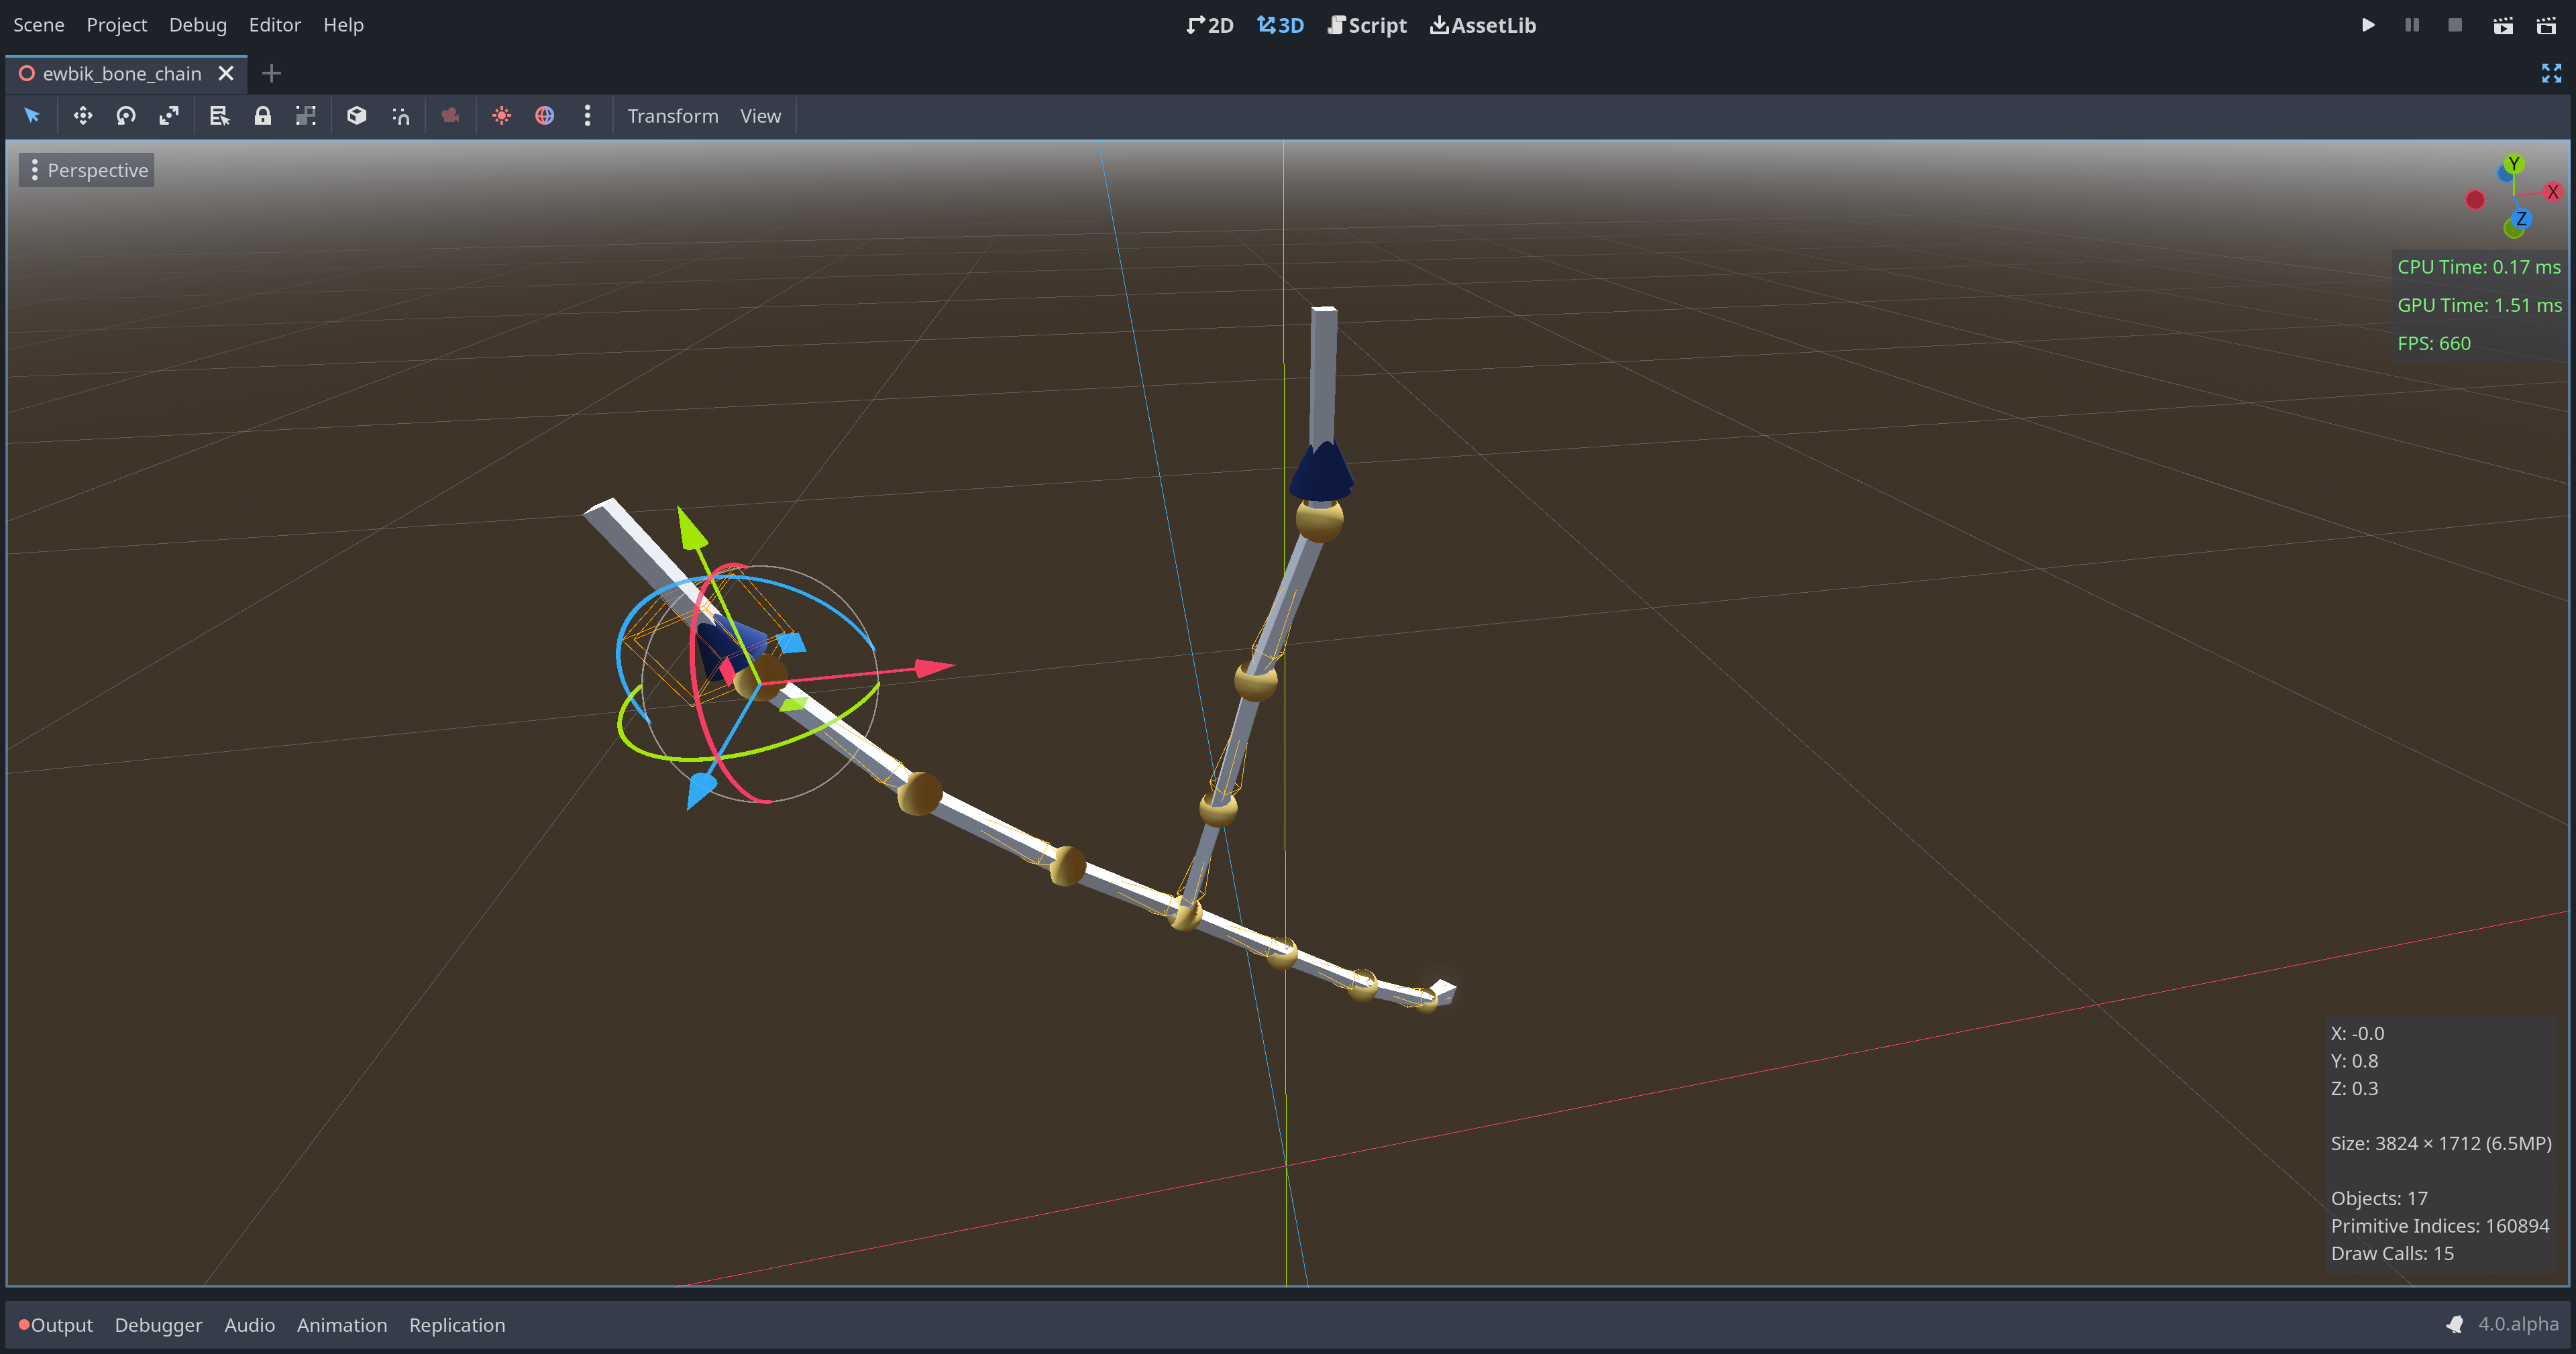Open the list selectable nodes tool
The image size is (2576, 1354).
(219, 116)
